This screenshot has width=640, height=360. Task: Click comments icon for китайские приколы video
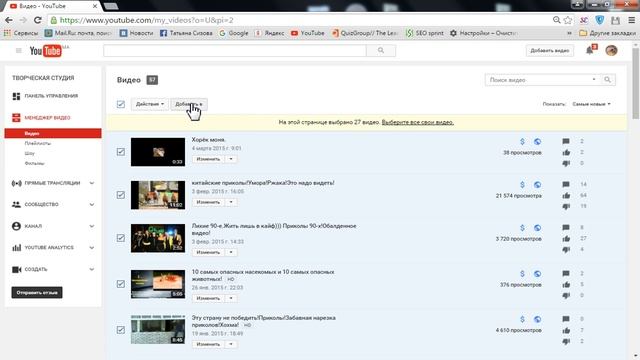coord(566,184)
